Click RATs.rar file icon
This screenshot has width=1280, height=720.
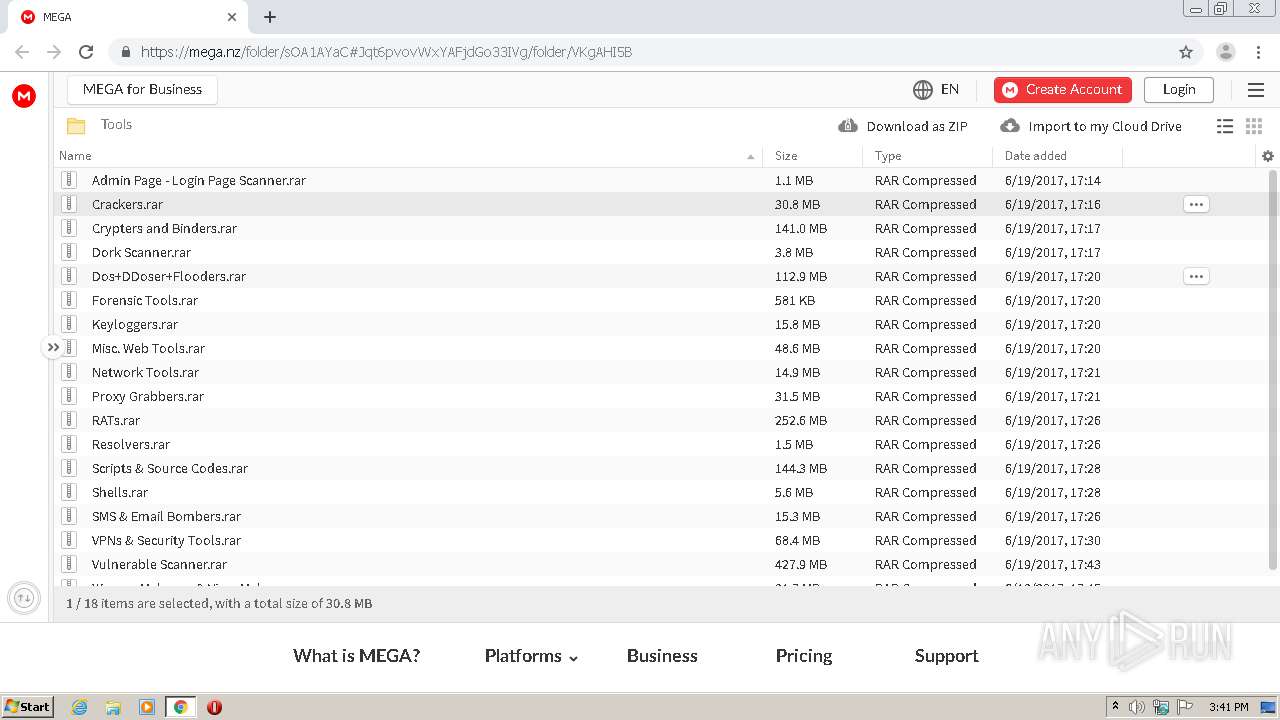coord(69,420)
